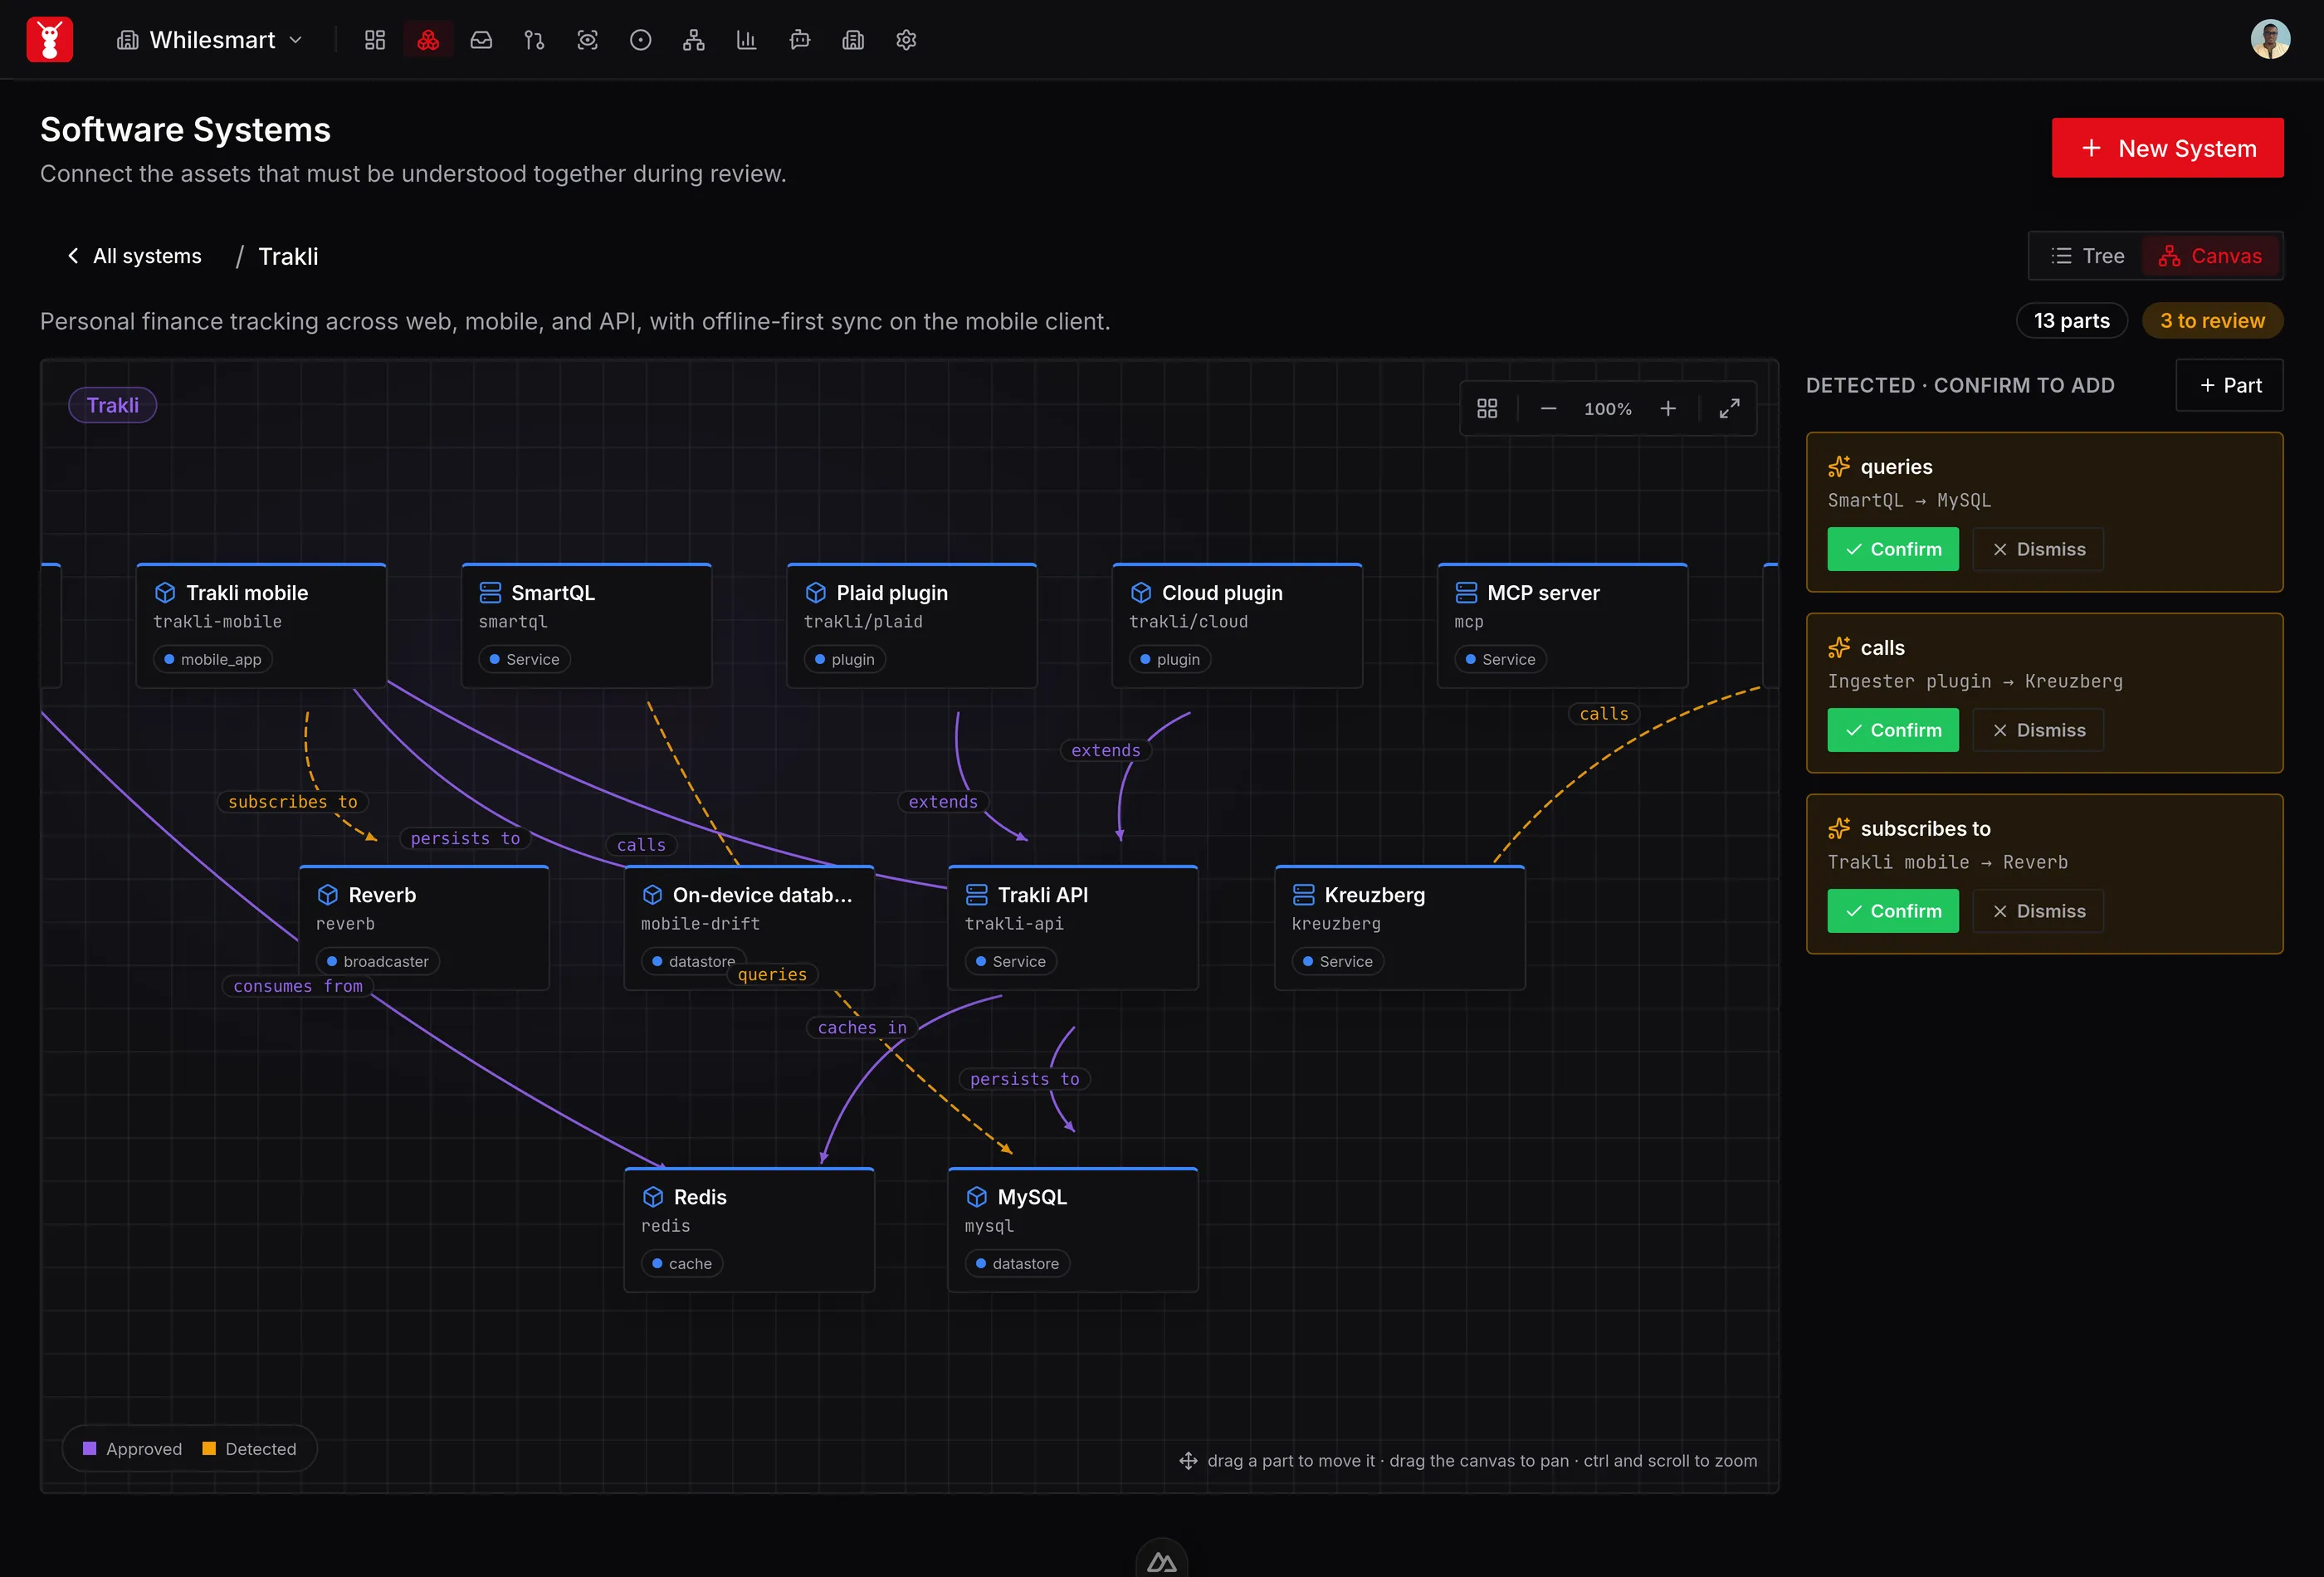The height and width of the screenshot is (1577, 2324).
Task: Click the orange Detected legend swatch
Action: [209, 1449]
